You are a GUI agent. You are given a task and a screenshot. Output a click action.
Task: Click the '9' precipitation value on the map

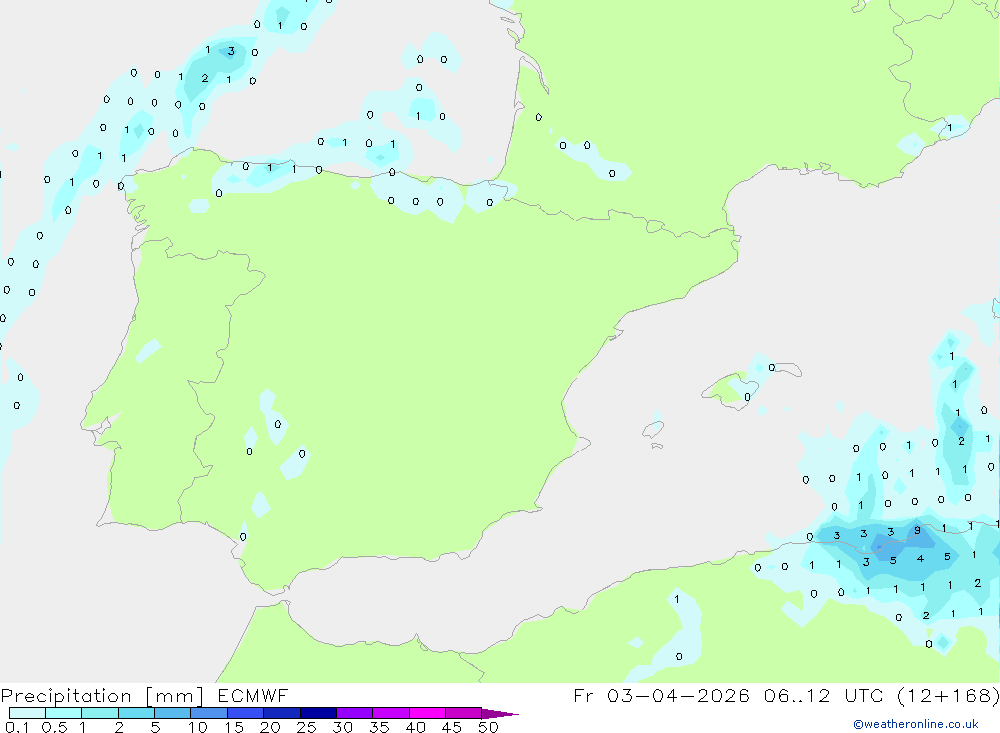click(917, 530)
